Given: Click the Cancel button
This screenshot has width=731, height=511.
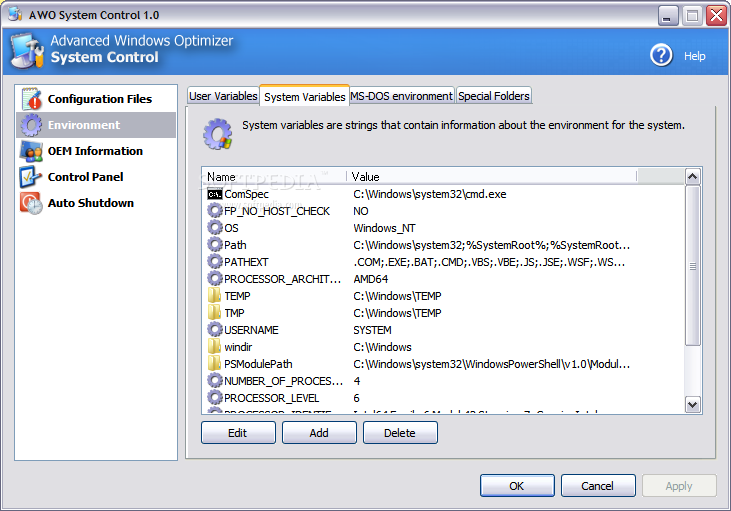Looking at the screenshot, I should tap(598, 486).
